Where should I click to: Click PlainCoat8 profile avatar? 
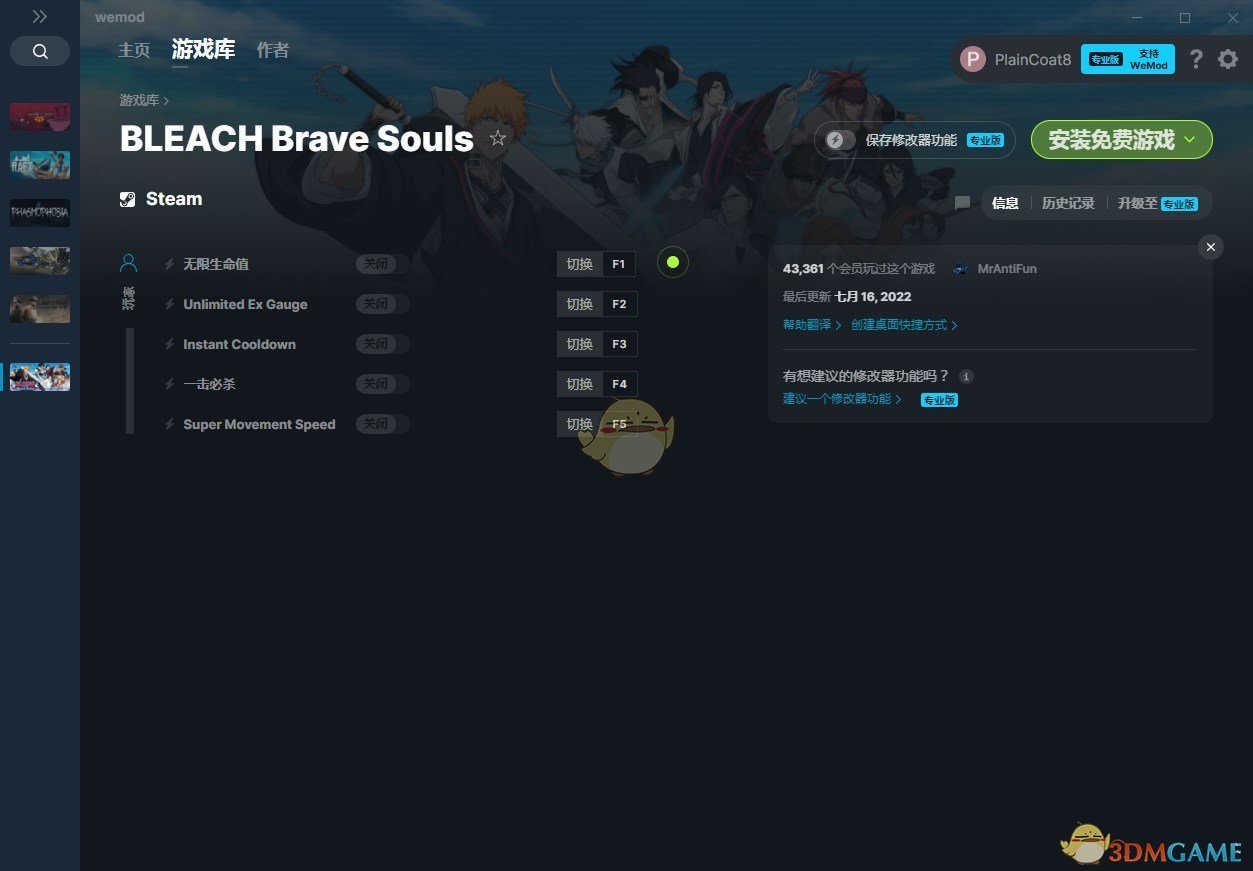[x=973, y=59]
